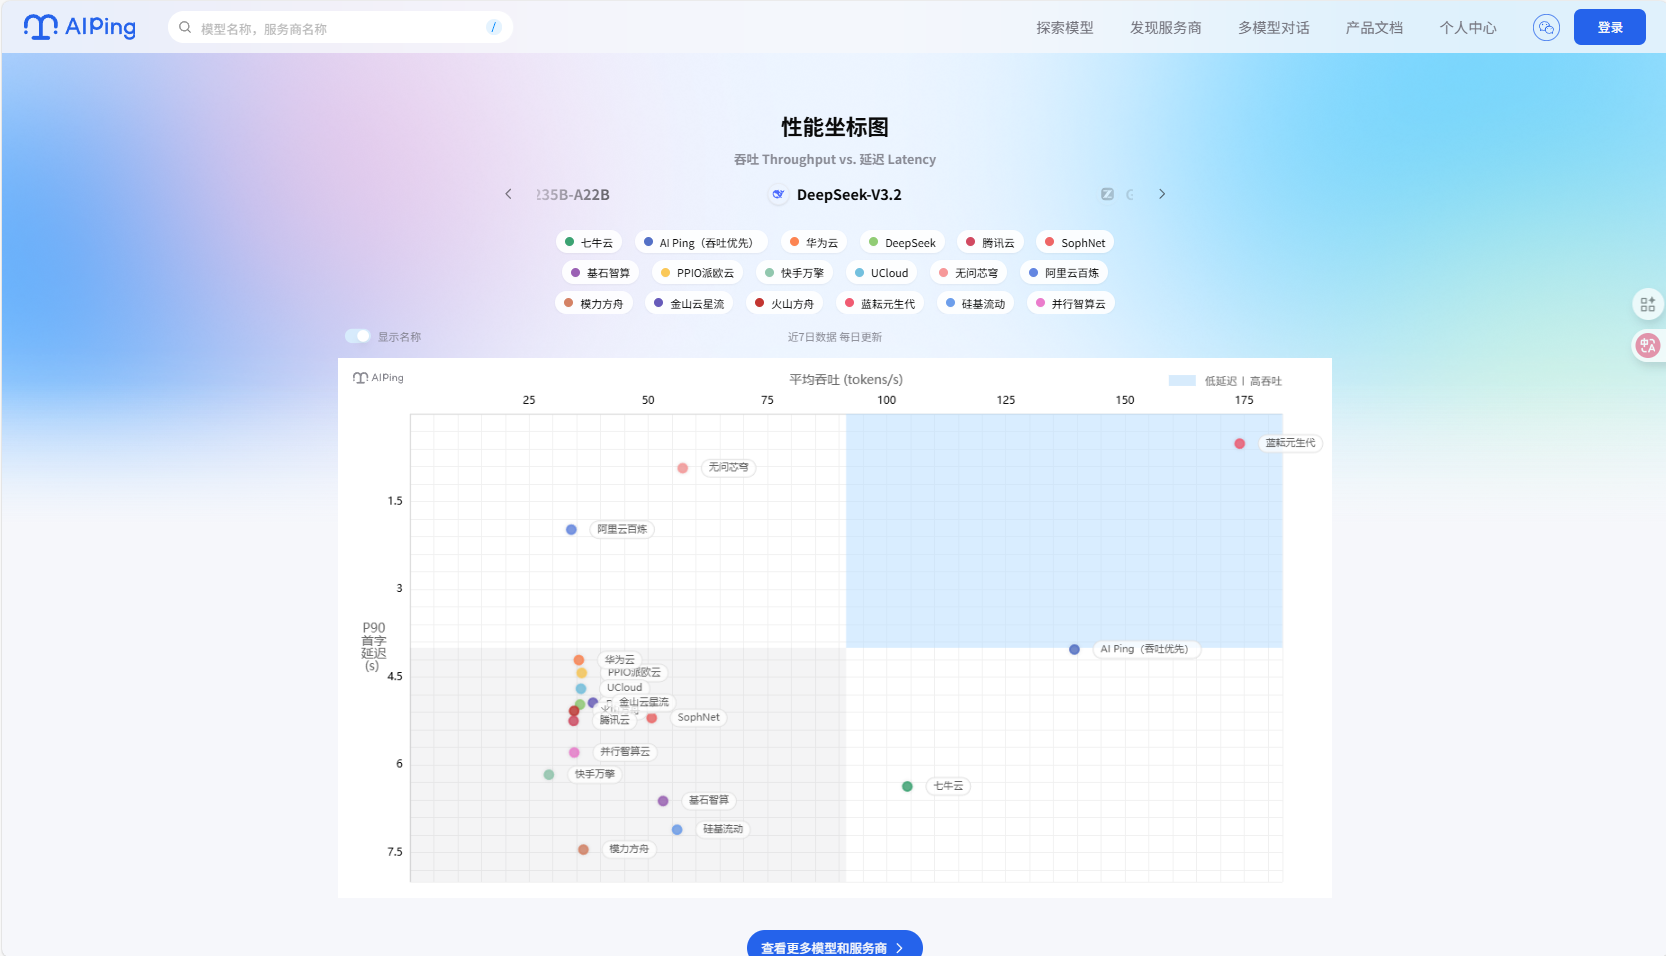Click the left arrow toward 235B-A22B
The width and height of the screenshot is (1666, 956).
coord(510,194)
